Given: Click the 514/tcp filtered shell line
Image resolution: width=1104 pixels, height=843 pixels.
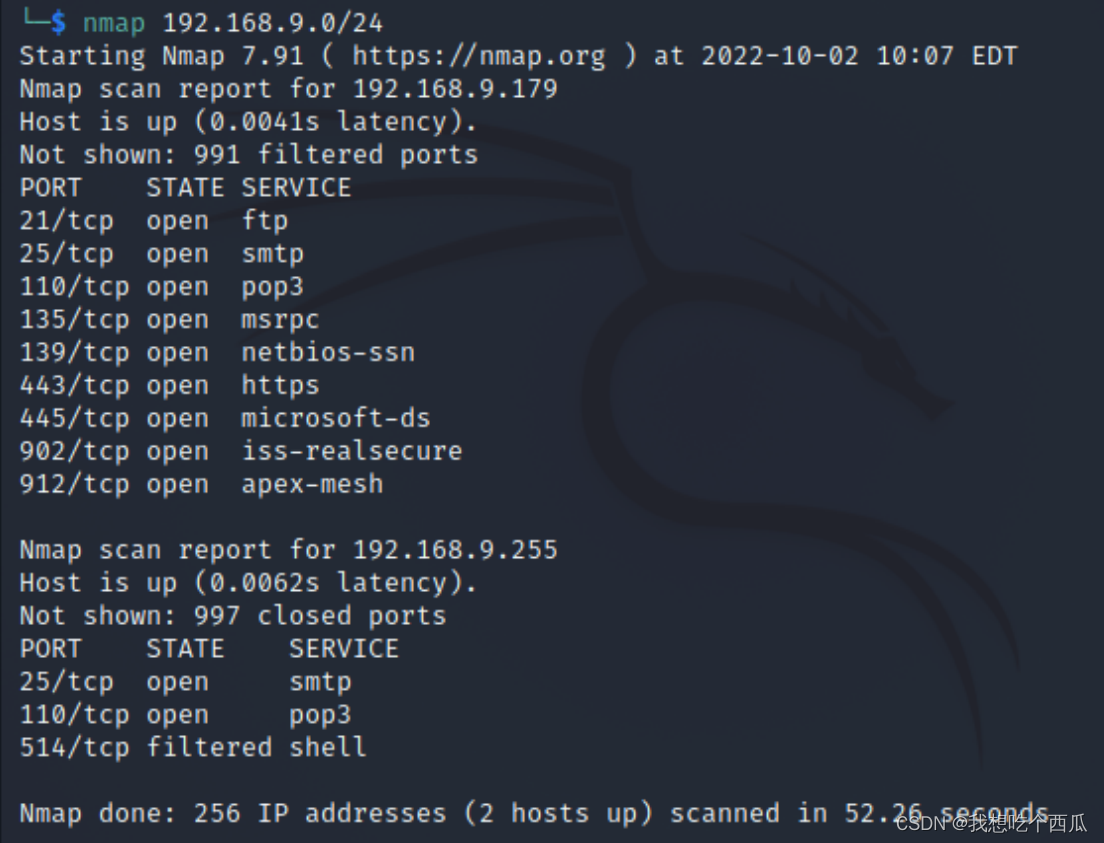Looking at the screenshot, I should (194, 748).
